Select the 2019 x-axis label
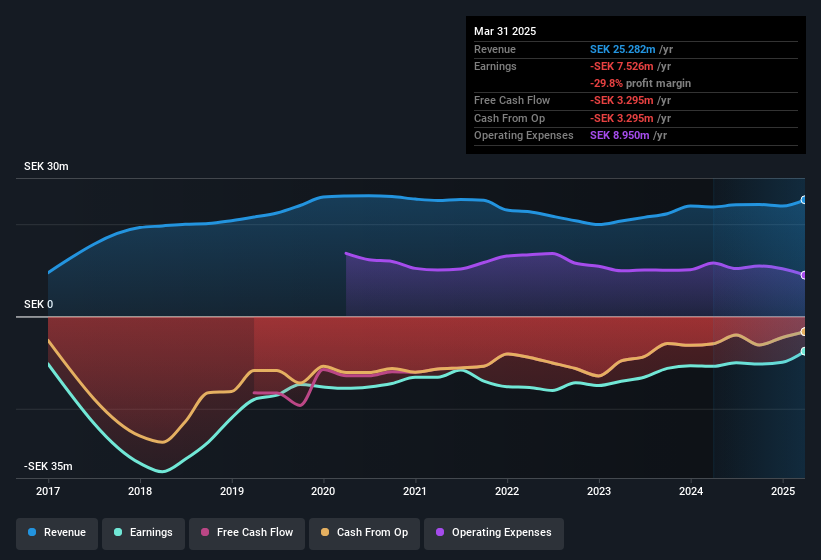Image resolution: width=821 pixels, height=560 pixels. pos(231,491)
